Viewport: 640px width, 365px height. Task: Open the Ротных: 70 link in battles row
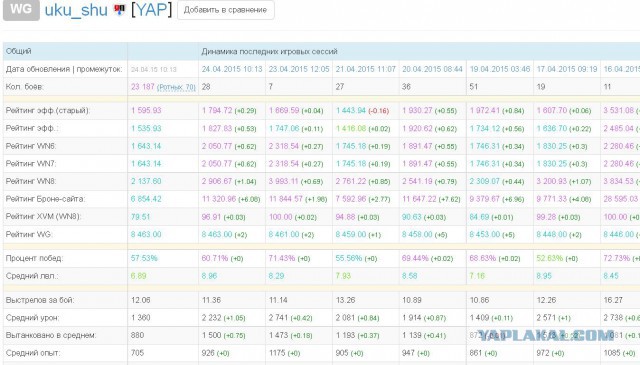coord(176,87)
